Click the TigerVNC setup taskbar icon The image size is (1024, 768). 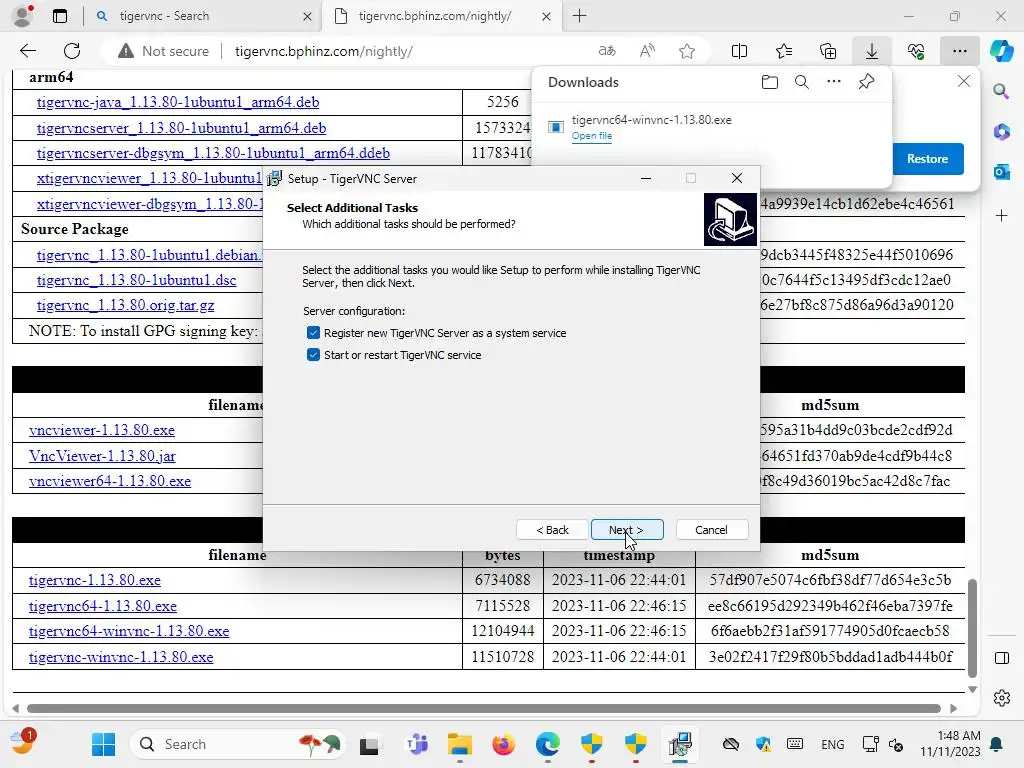680,744
